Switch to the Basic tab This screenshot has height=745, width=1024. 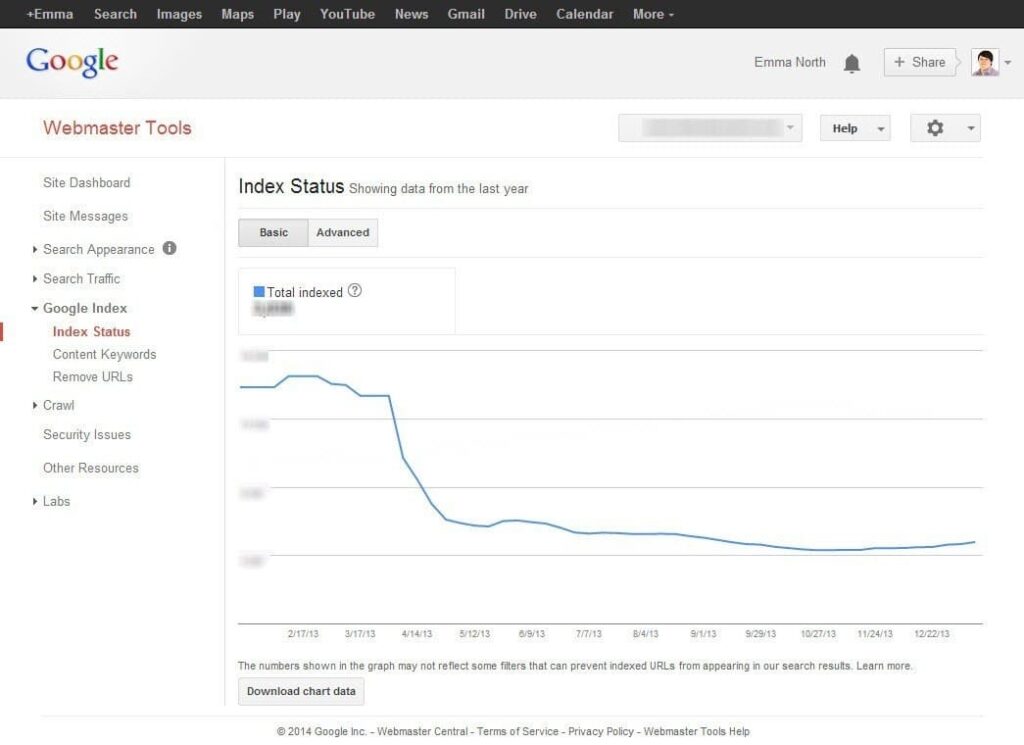[x=273, y=232]
